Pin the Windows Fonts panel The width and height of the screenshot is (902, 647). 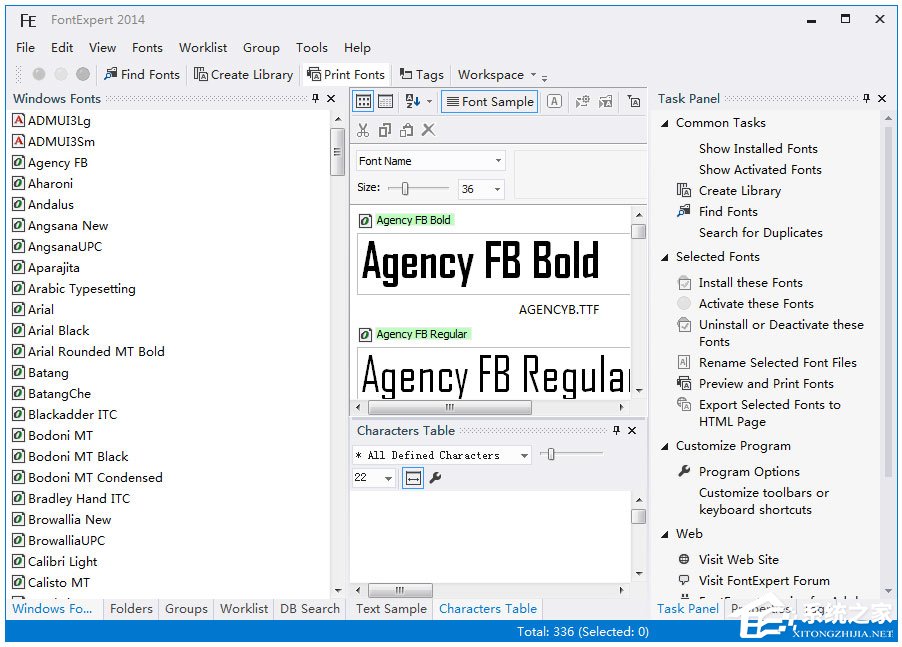pos(316,99)
